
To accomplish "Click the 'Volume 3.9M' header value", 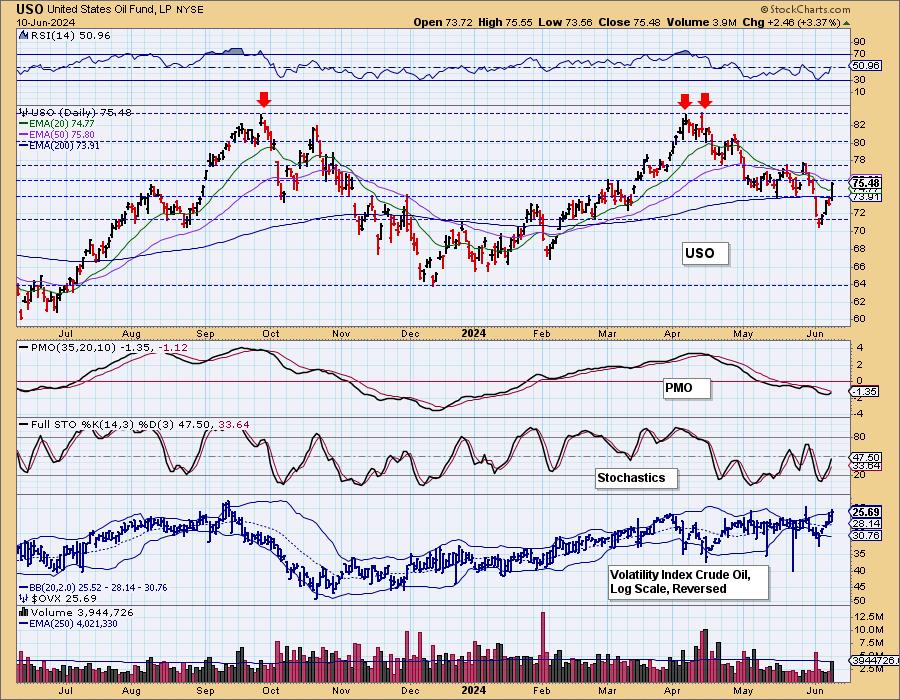I will [x=702, y=22].
